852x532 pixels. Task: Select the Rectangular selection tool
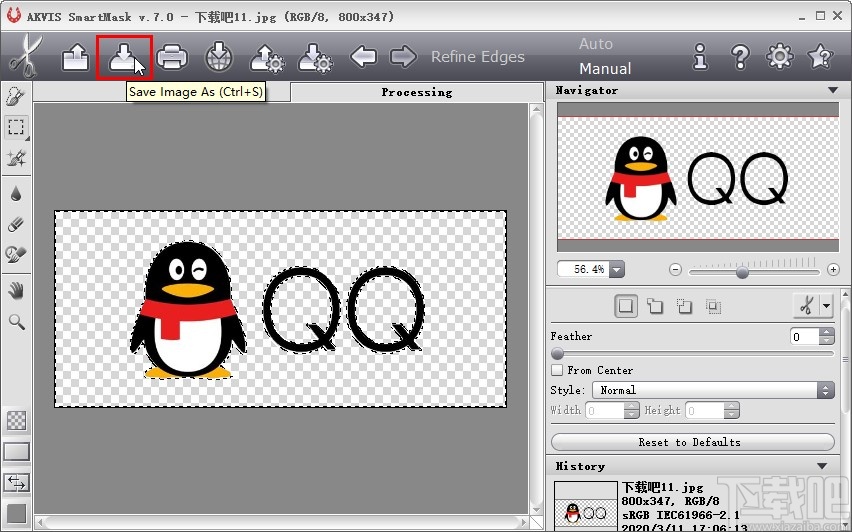coord(16,127)
